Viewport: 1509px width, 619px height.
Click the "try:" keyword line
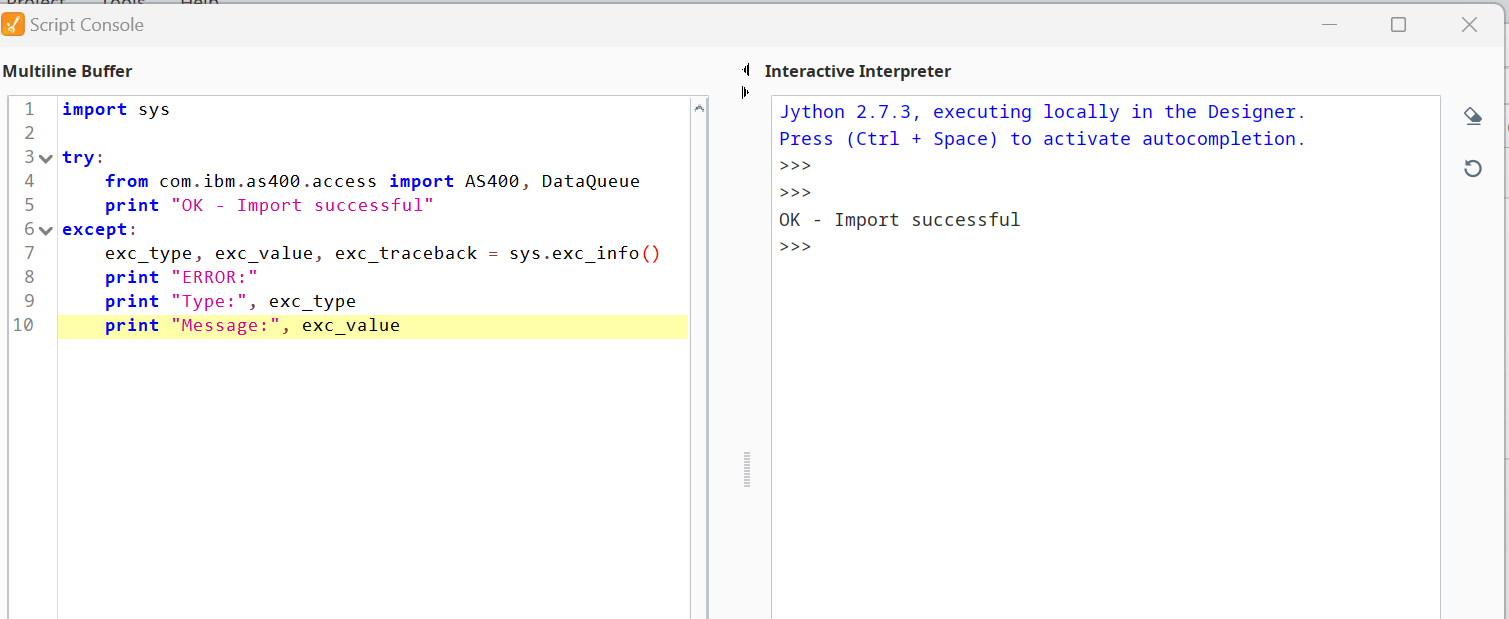click(x=83, y=157)
